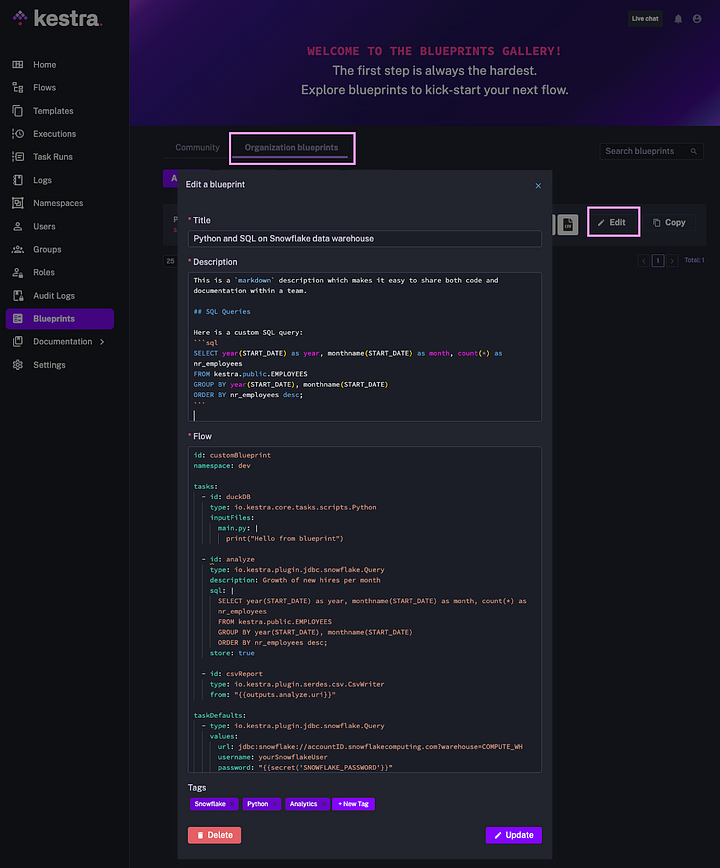The height and width of the screenshot is (868, 720).
Task: Click the red Delete button
Action: pyautogui.click(x=214, y=835)
